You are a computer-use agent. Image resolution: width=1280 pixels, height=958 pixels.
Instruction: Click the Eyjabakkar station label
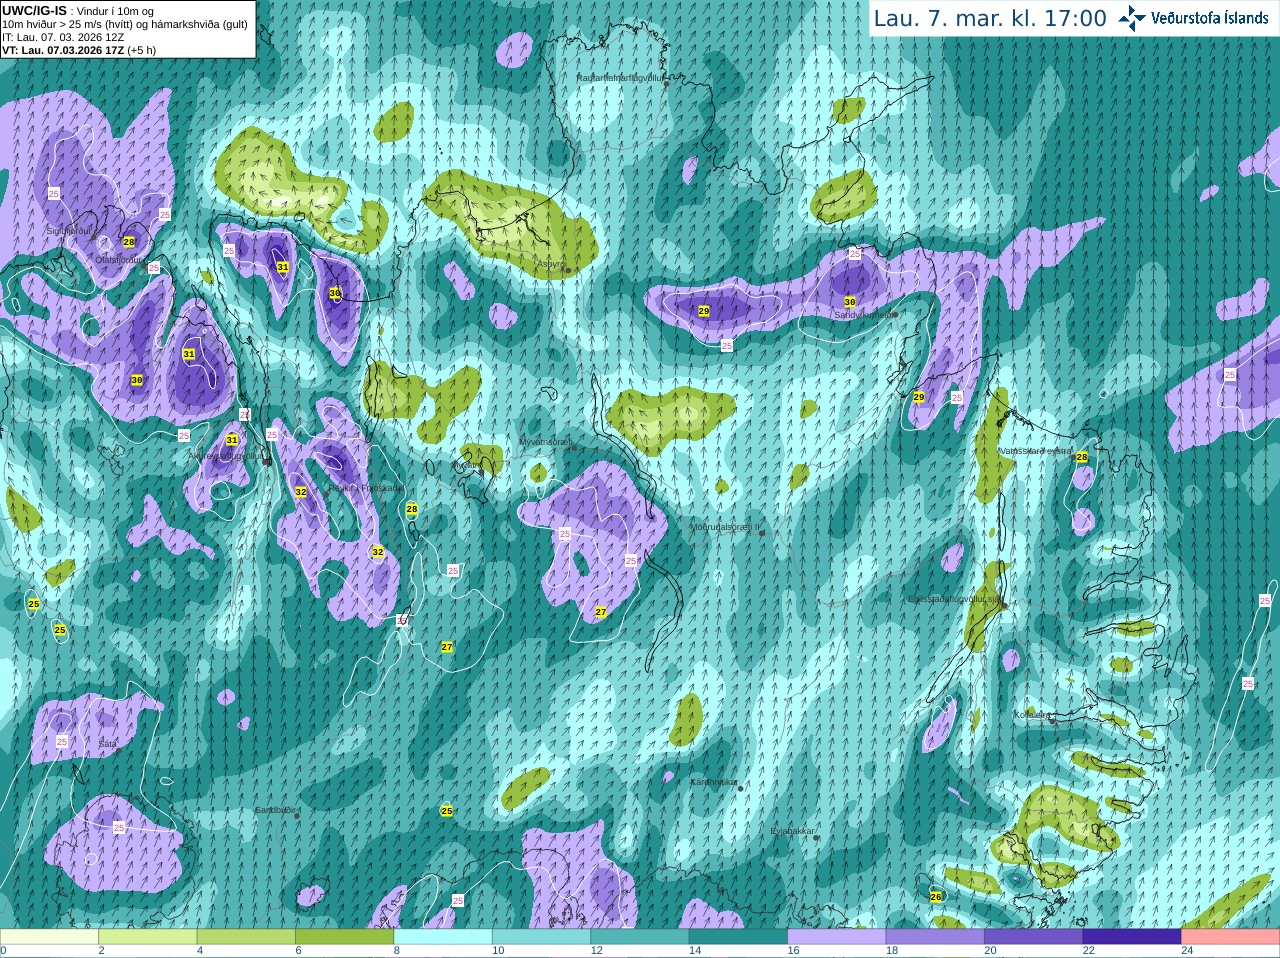(793, 831)
